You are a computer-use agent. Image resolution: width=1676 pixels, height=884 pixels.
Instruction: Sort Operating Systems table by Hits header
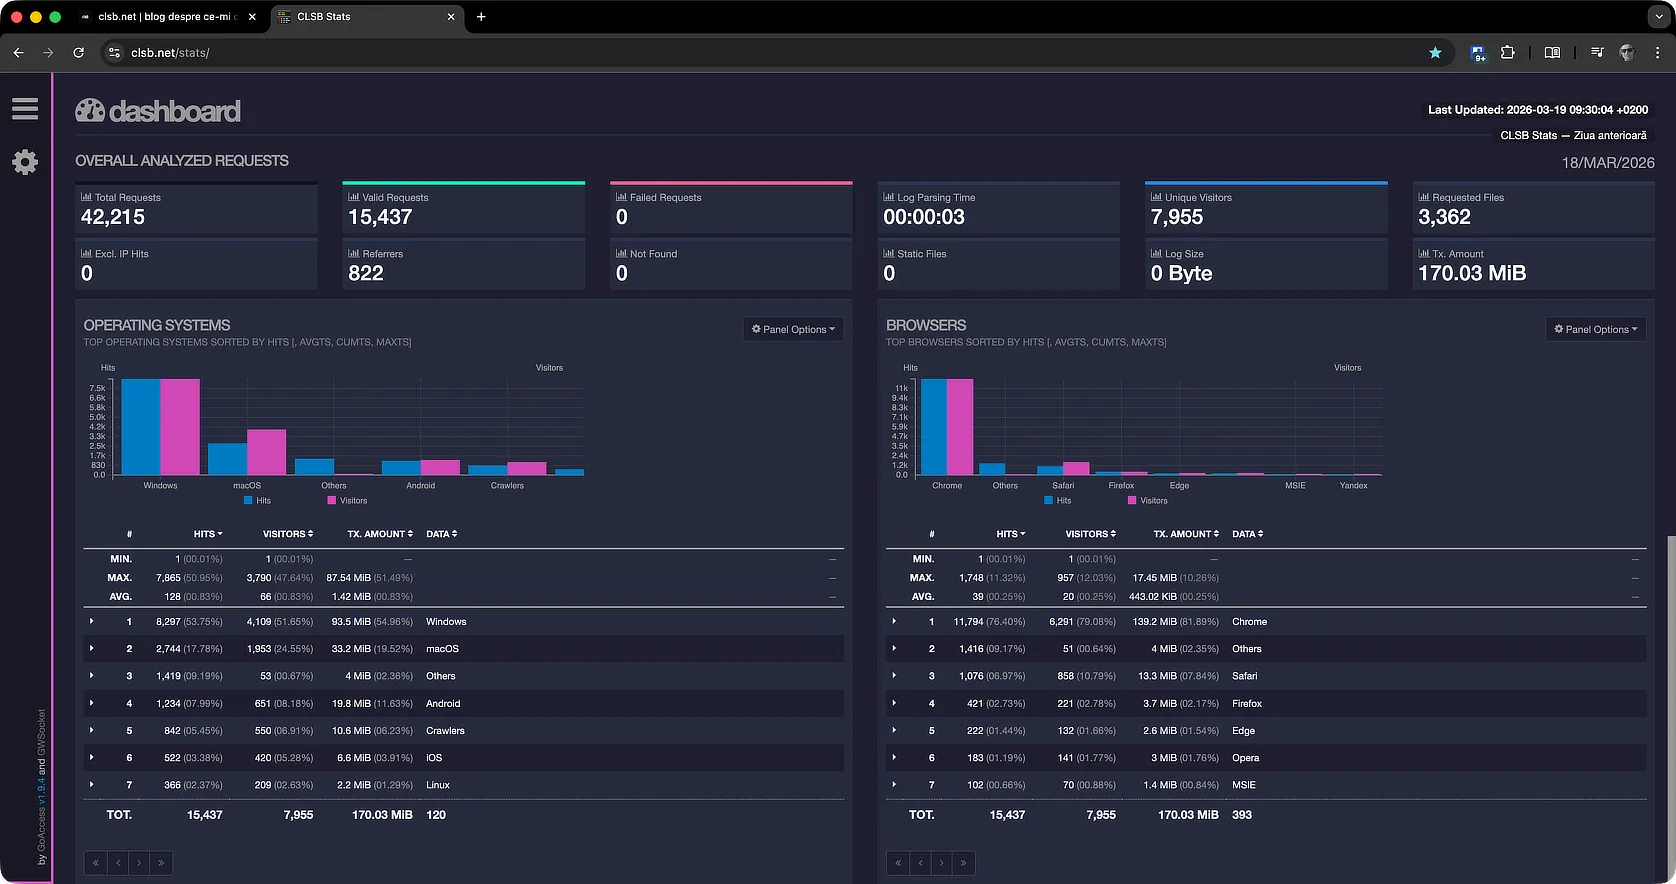pos(208,534)
